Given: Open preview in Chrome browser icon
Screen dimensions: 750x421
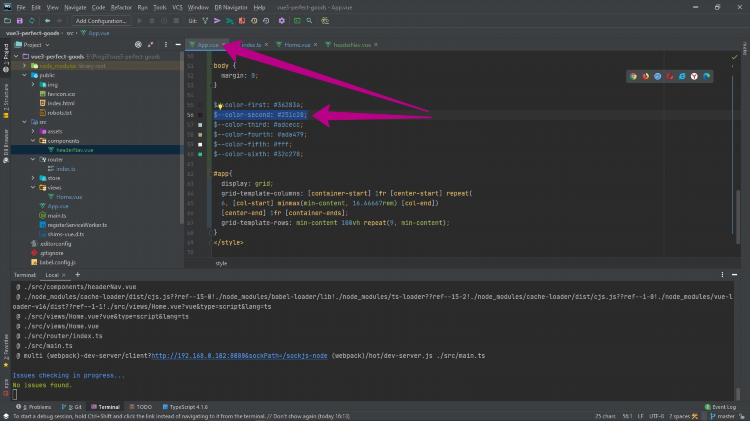Looking at the screenshot, I should [633, 77].
